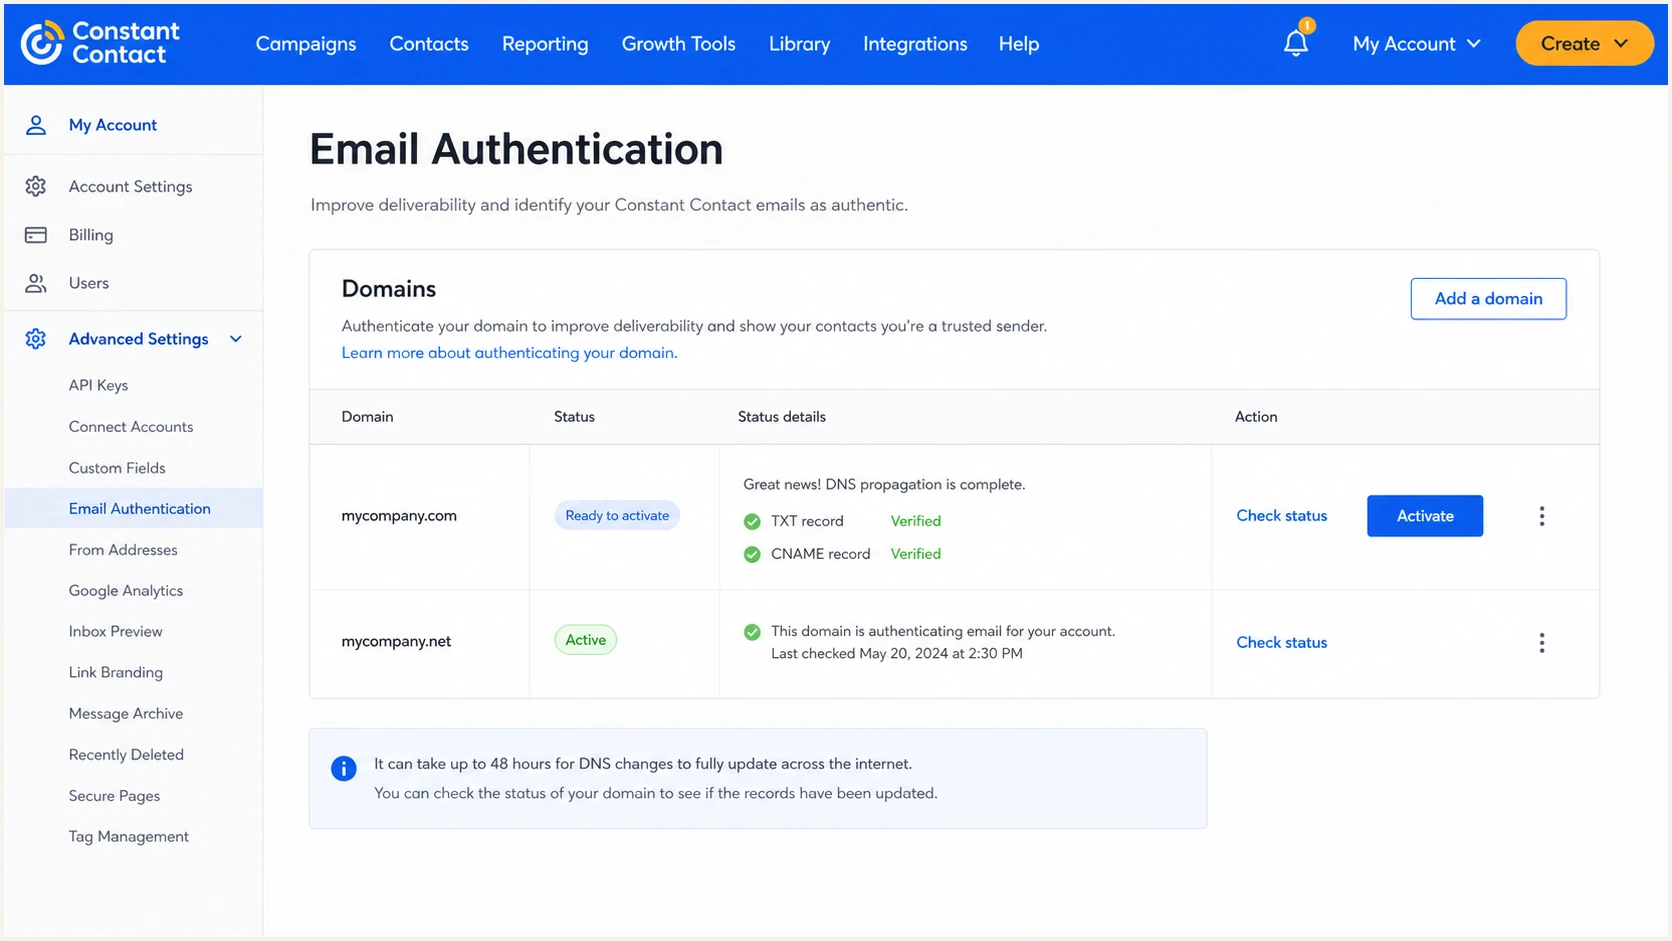Viewport: 1672px width, 941px height.
Task: Open Message Archive in sidebar
Action: (126, 714)
